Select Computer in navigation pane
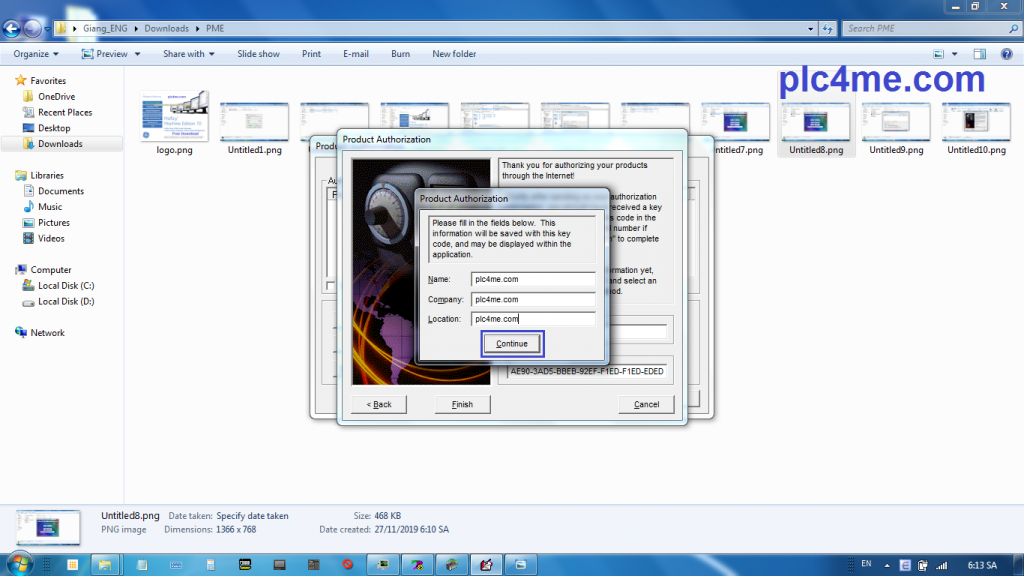 [50, 270]
